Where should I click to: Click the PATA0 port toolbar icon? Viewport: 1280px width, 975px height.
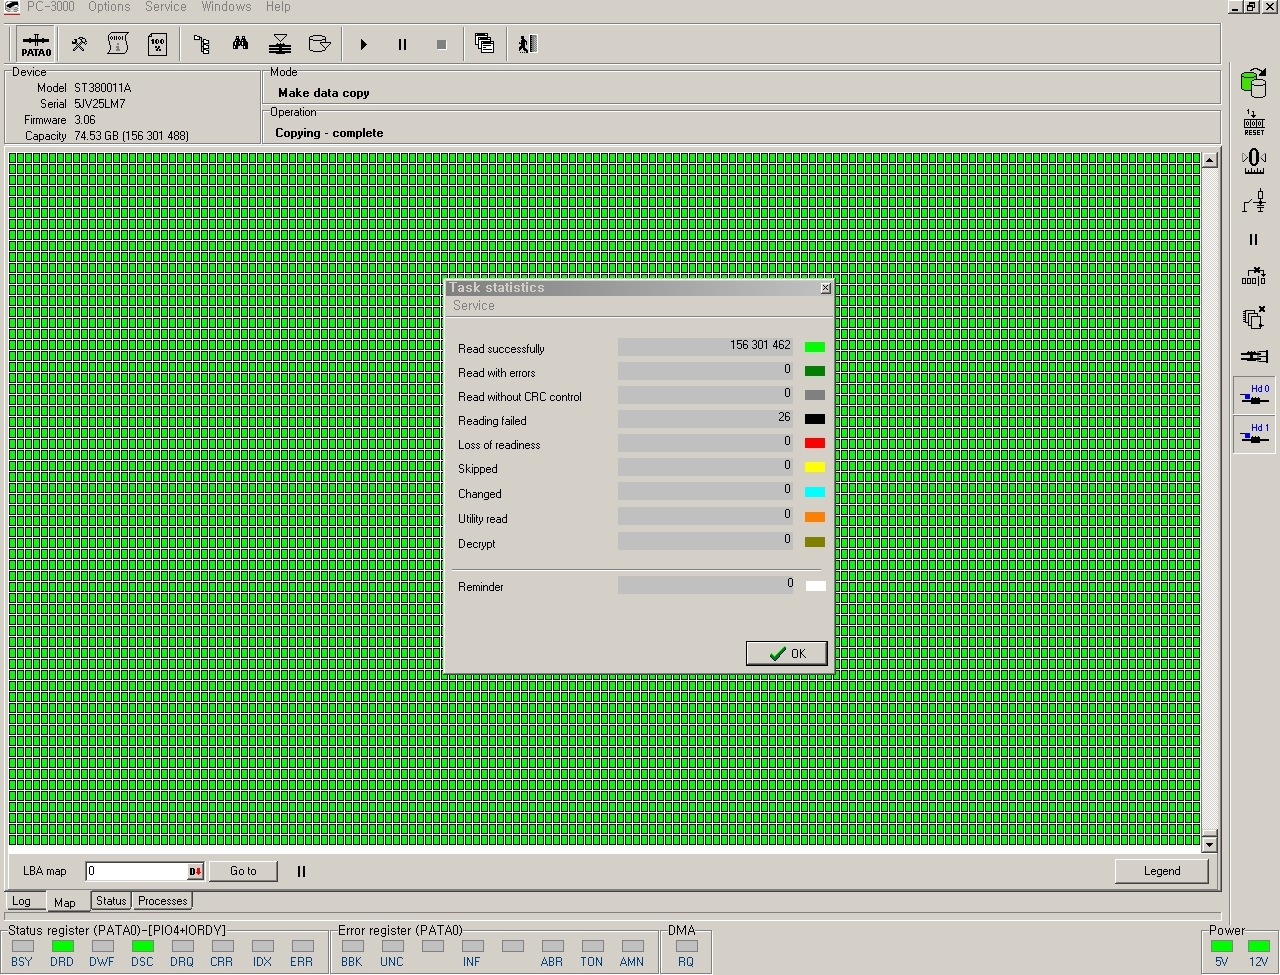(36, 44)
